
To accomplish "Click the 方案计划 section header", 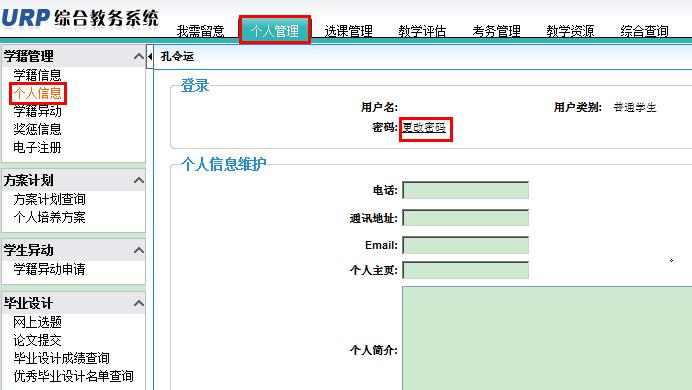I will pyautogui.click(x=73, y=180).
